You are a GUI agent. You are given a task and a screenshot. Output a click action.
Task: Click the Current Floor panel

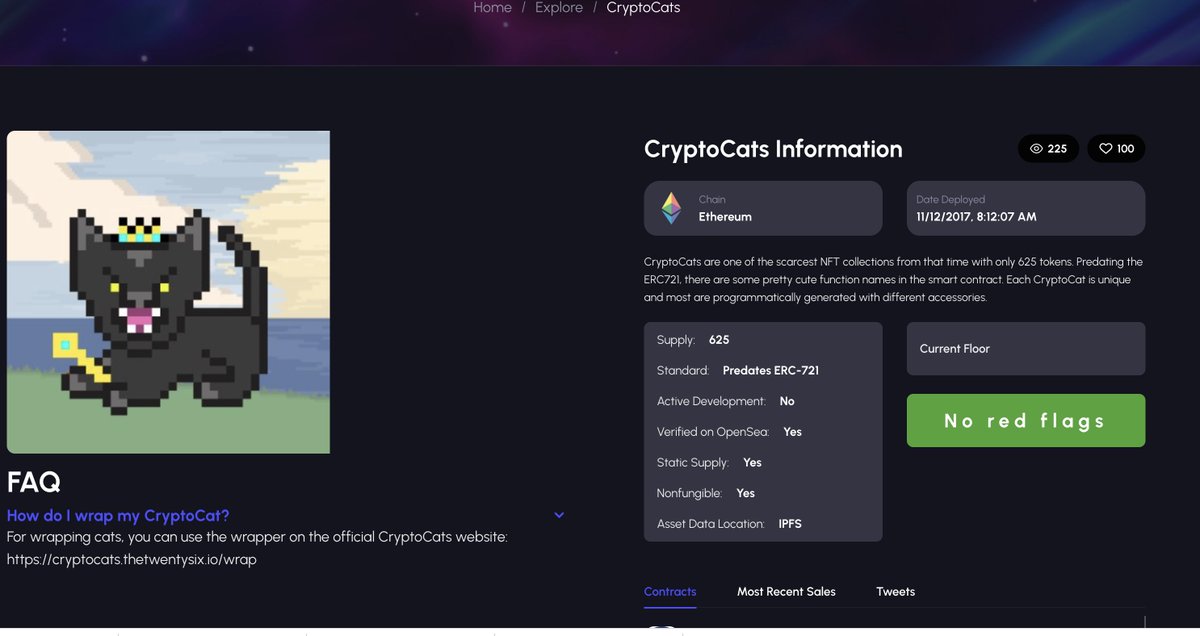pos(1026,349)
